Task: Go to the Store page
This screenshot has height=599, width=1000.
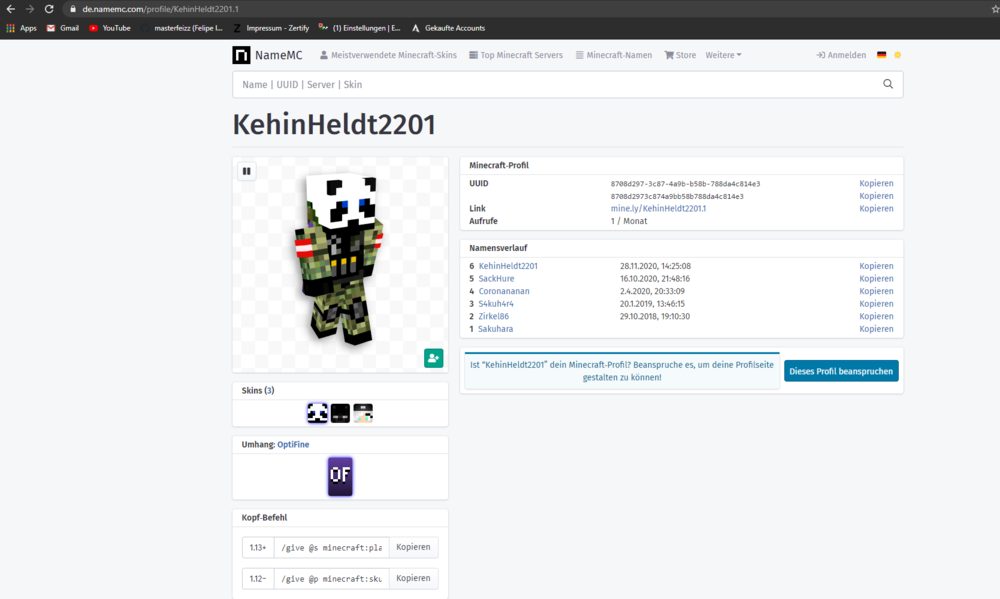Action: pos(680,55)
